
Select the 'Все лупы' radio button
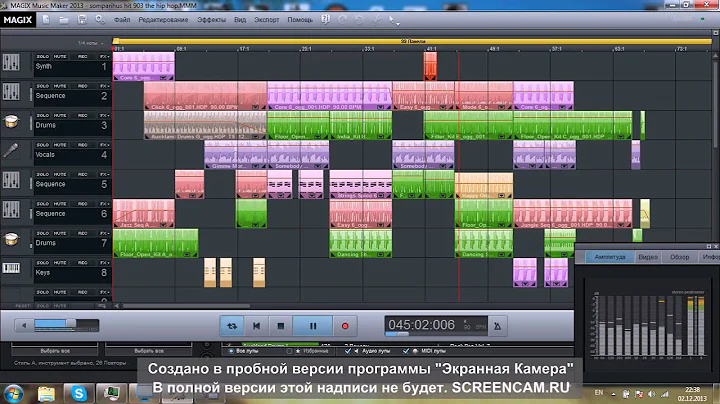pos(231,351)
